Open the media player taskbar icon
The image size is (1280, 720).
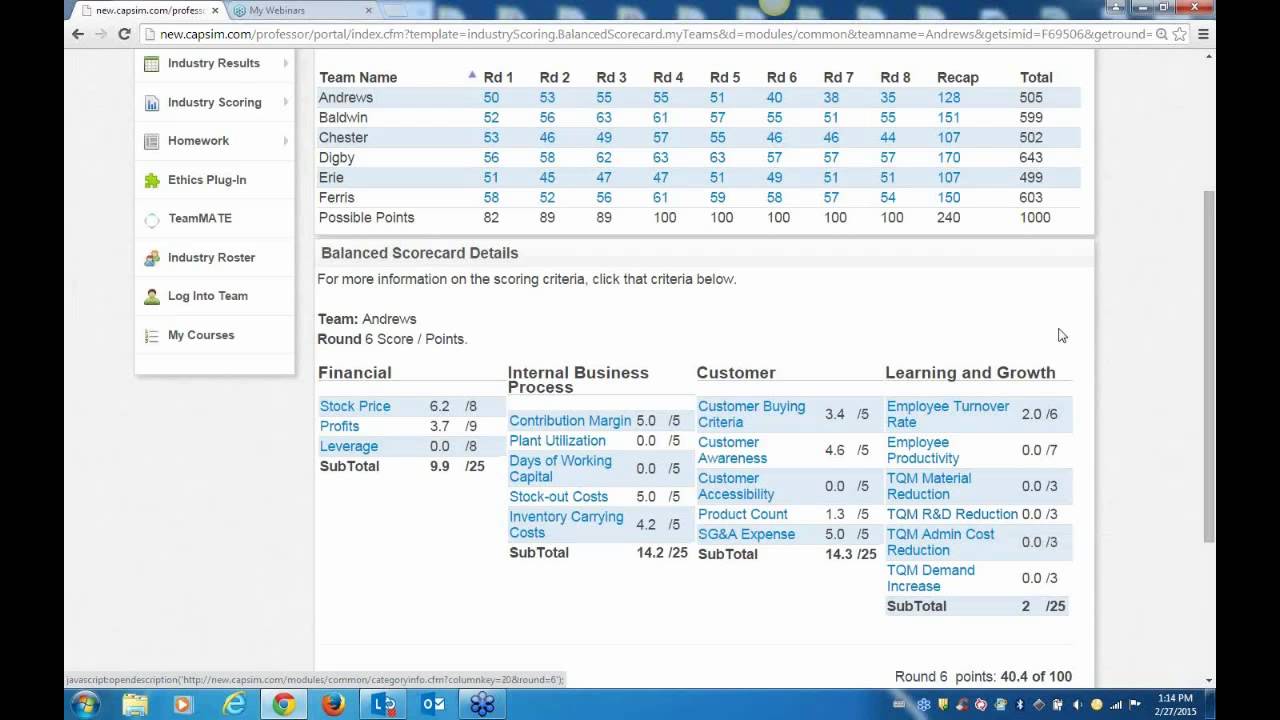[182, 704]
